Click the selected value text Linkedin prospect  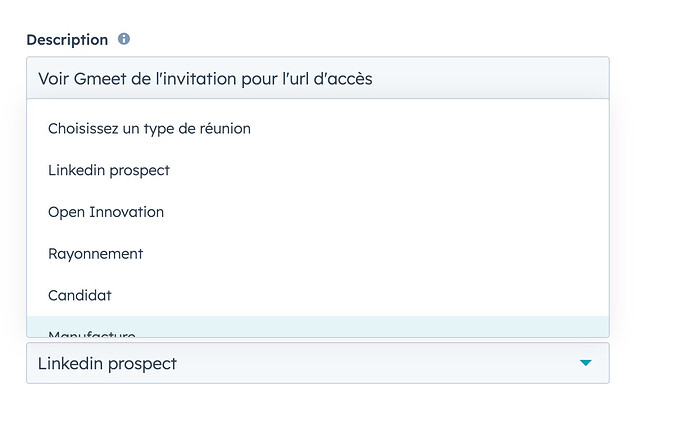coord(107,364)
